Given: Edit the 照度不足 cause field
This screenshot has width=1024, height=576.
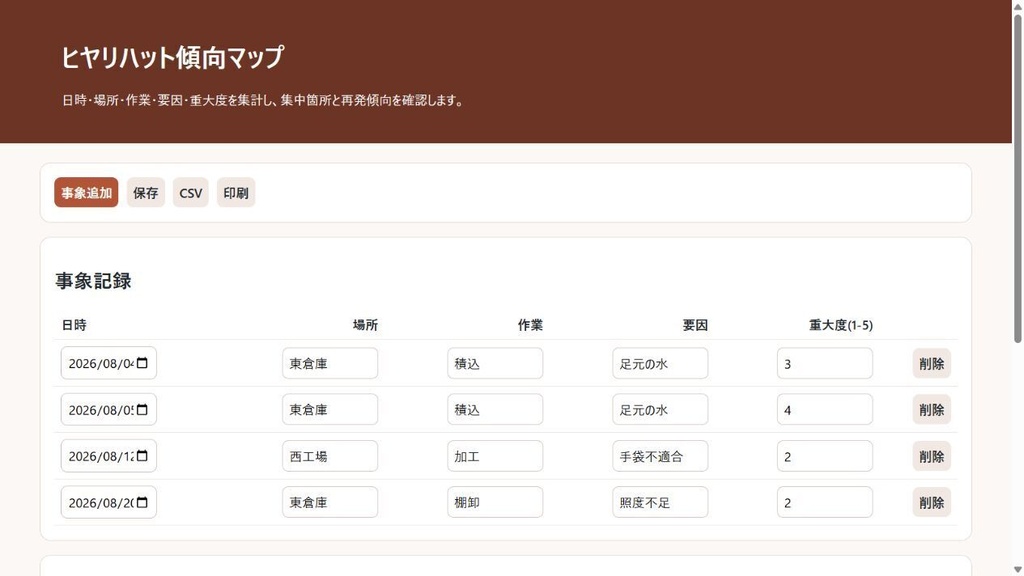Looking at the screenshot, I should (x=660, y=502).
